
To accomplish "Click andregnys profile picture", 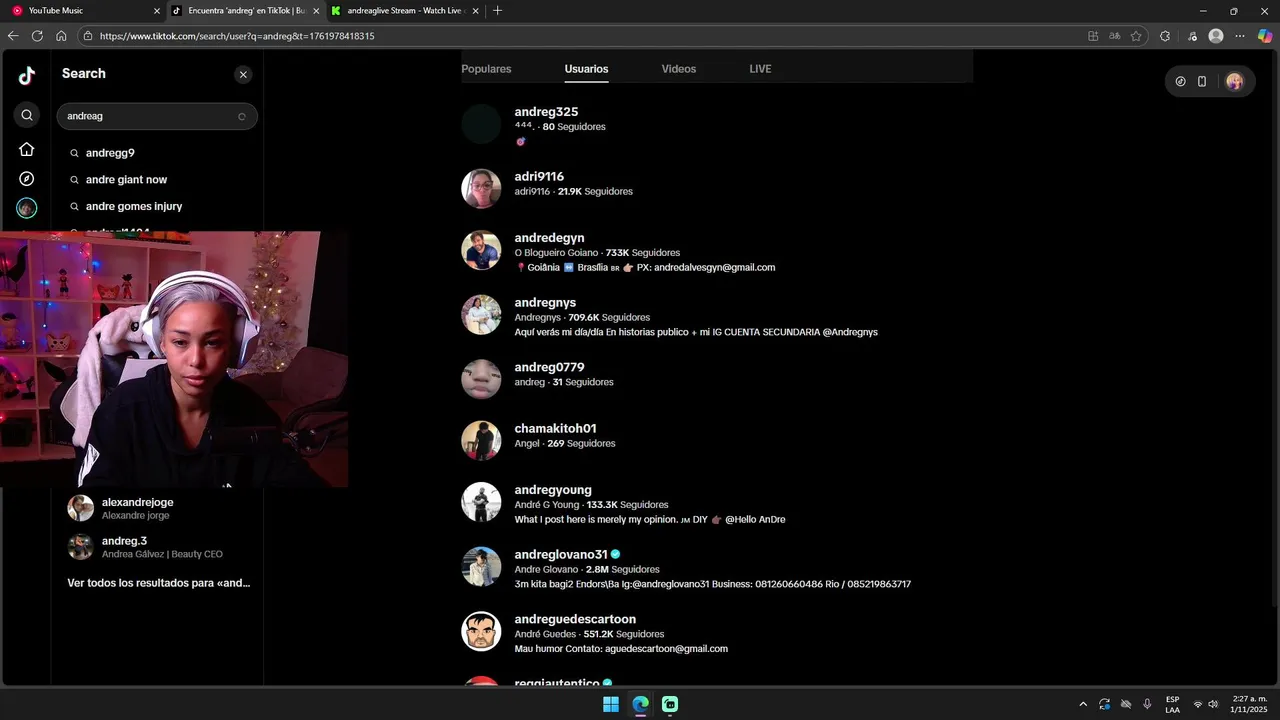I will 481,315.
